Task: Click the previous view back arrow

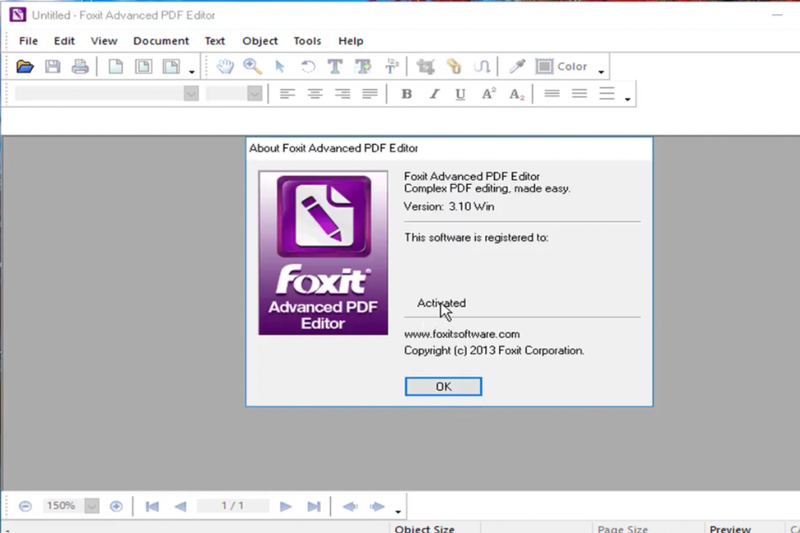Action: point(350,506)
